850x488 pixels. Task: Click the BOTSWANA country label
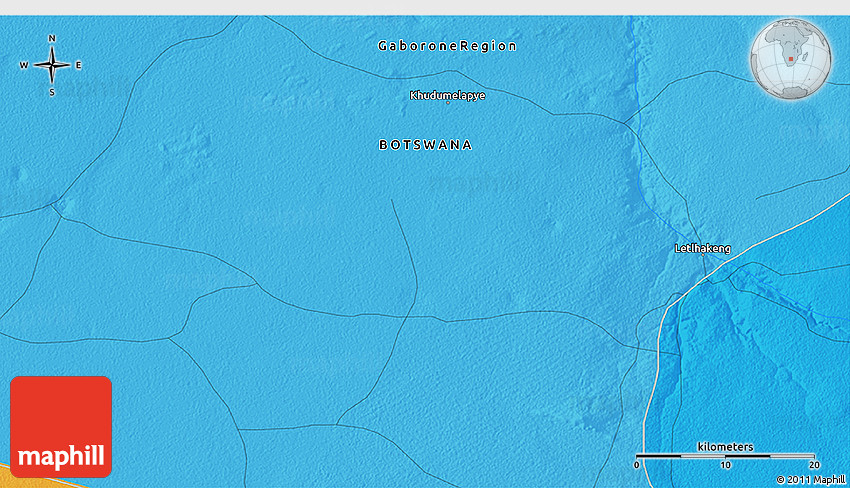[x=426, y=145]
